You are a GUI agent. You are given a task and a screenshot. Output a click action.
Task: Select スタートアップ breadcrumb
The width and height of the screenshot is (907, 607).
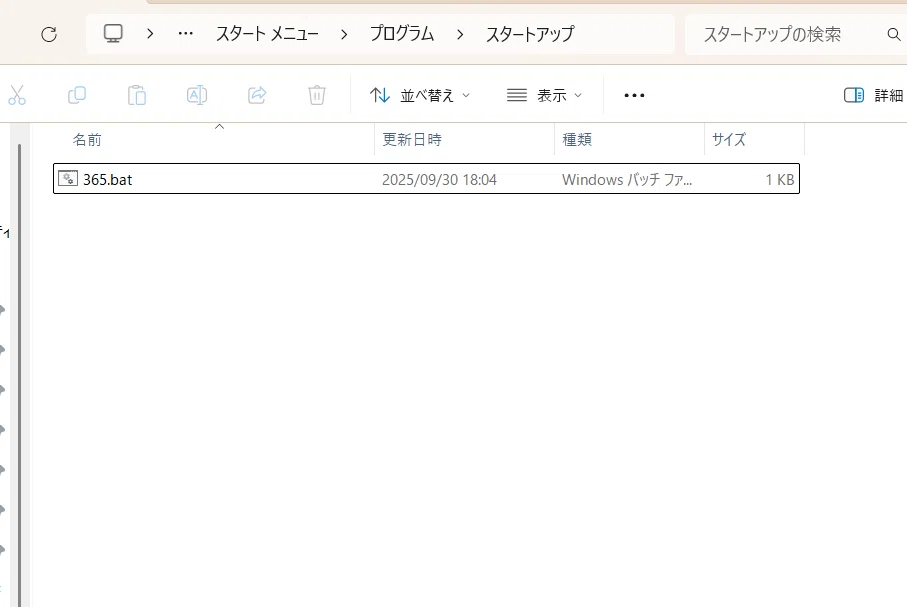click(x=530, y=34)
